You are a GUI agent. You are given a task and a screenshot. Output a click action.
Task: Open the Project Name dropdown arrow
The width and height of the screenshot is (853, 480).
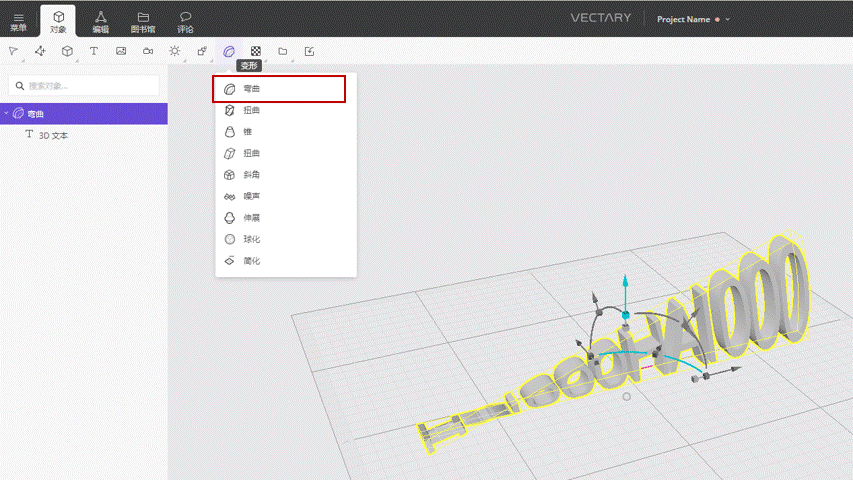[728, 20]
